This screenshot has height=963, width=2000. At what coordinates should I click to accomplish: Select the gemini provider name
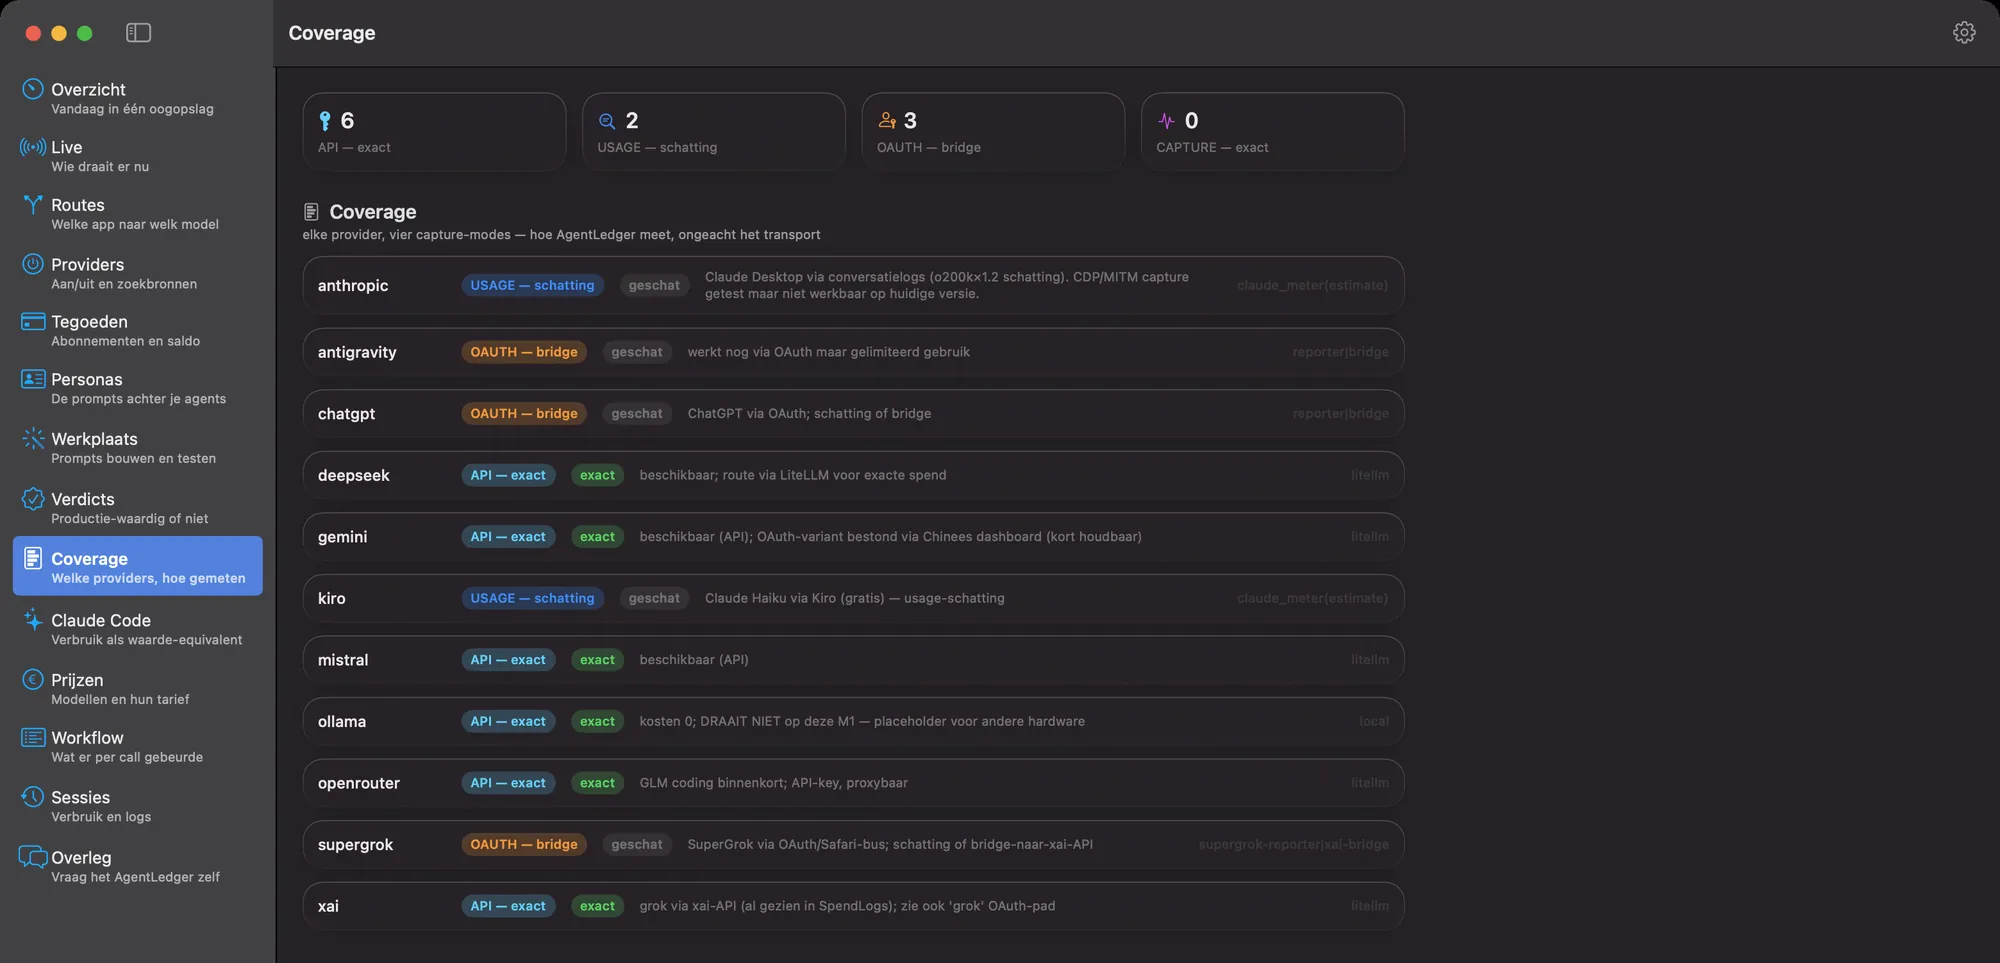click(342, 537)
